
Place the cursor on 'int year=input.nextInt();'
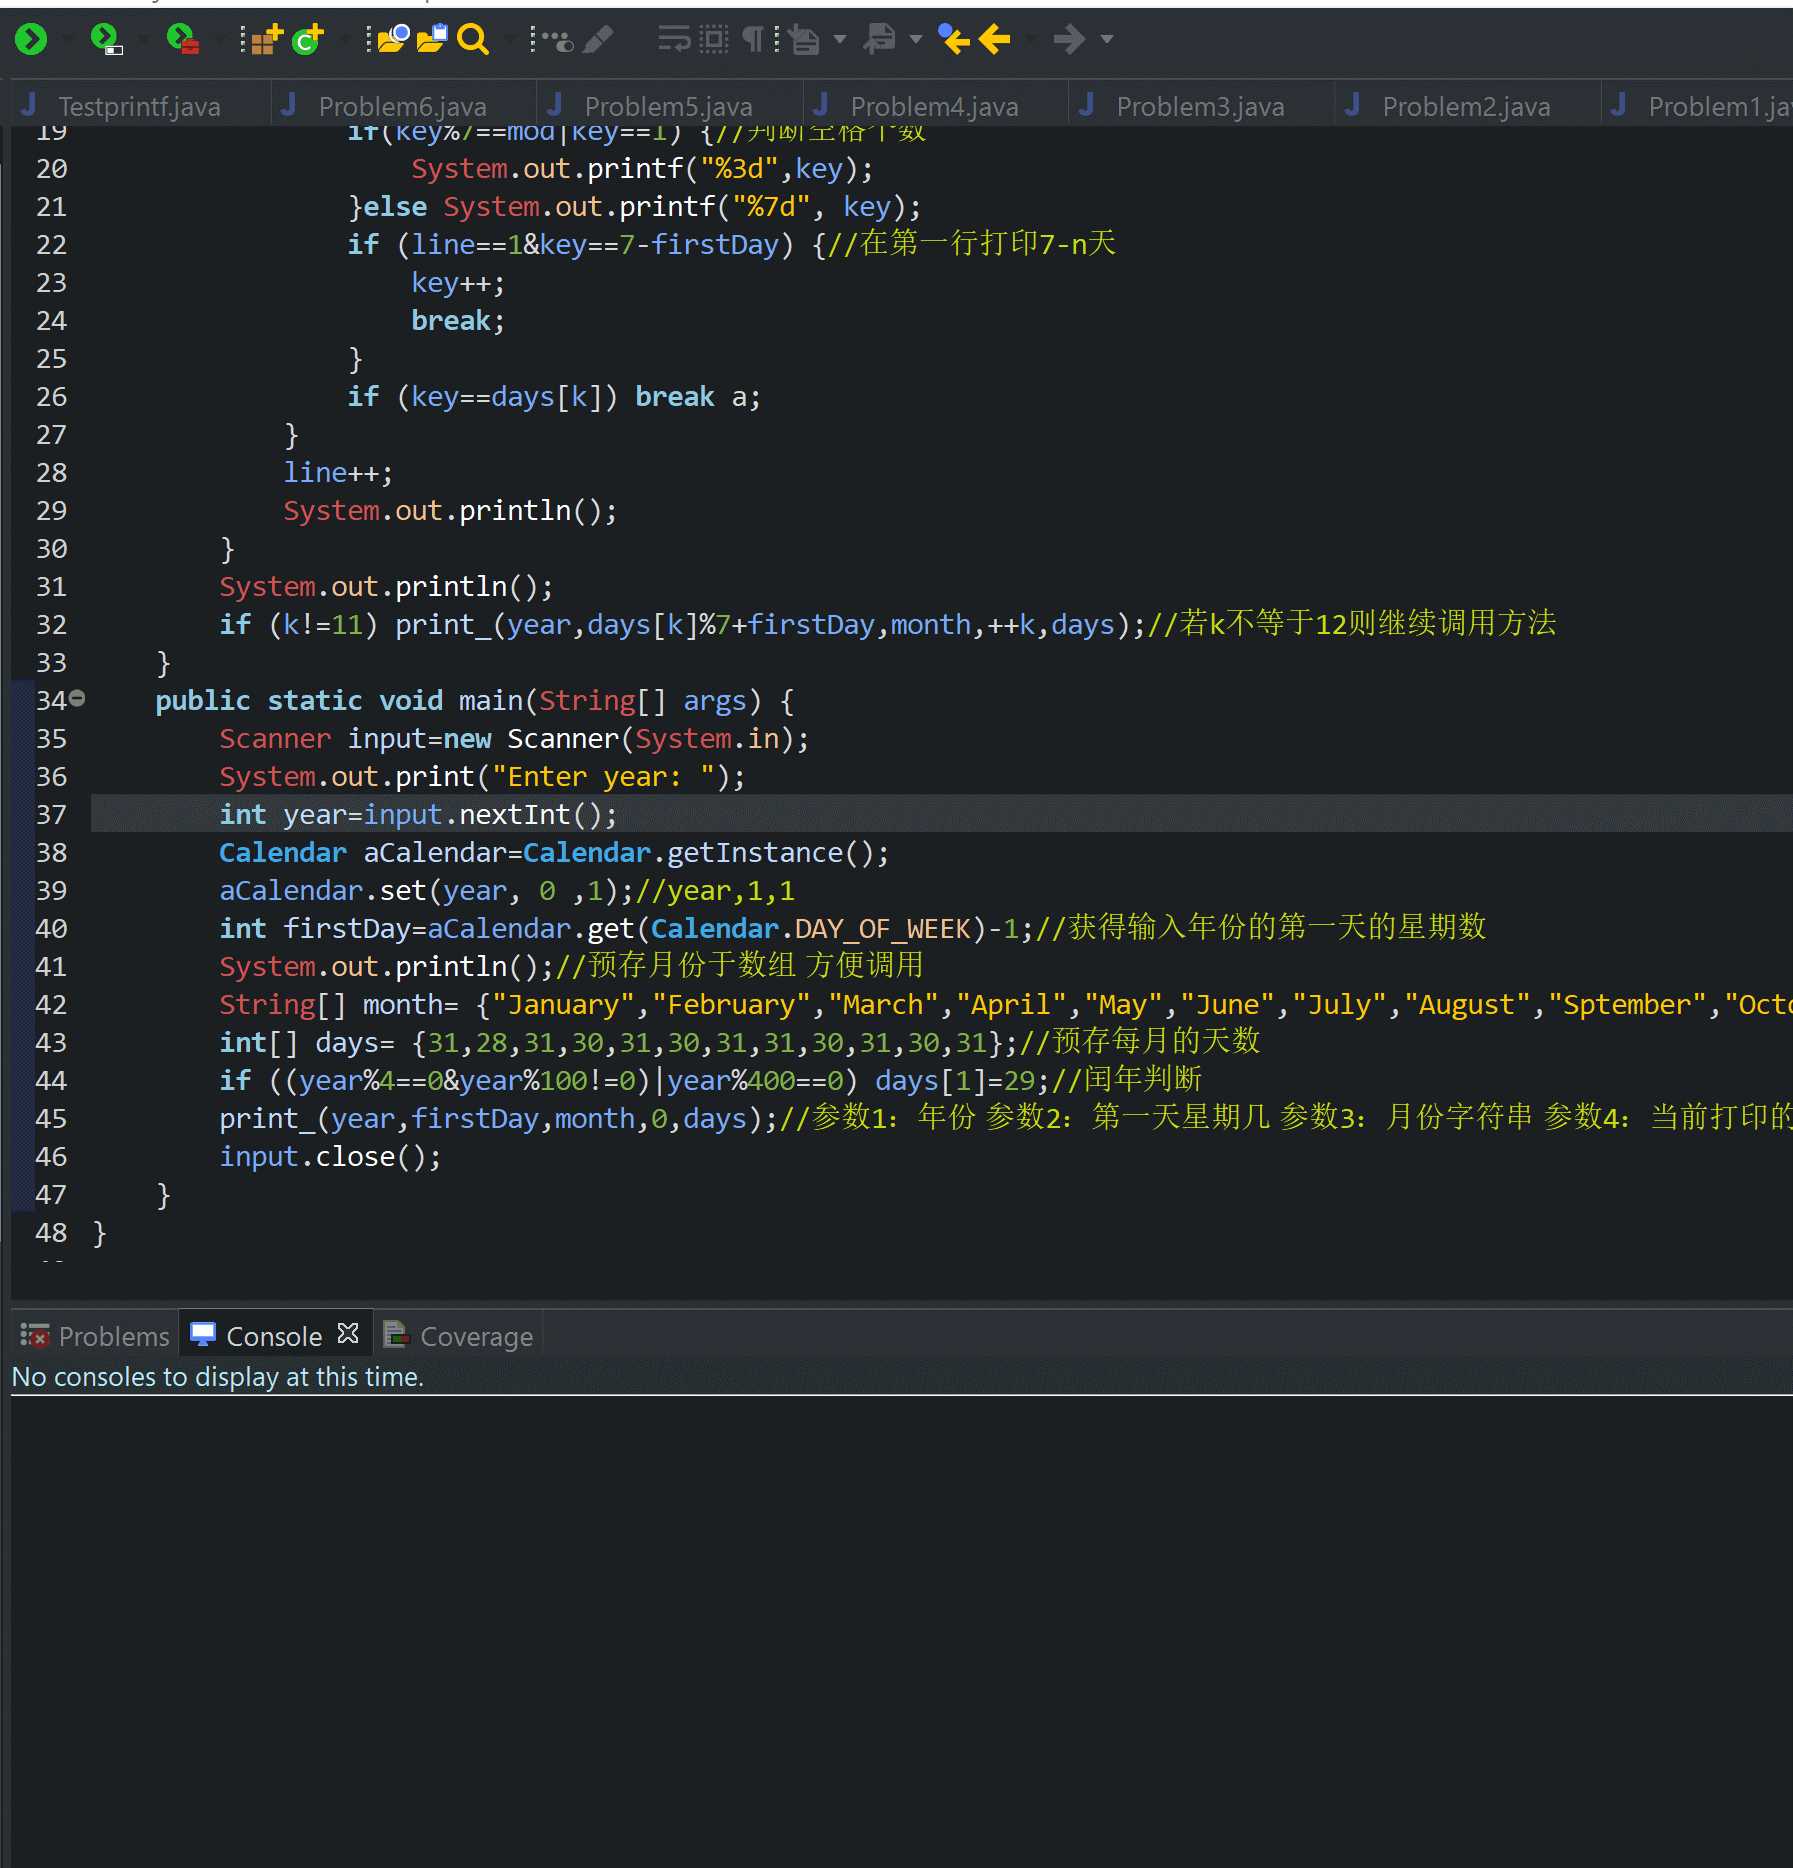point(418,814)
